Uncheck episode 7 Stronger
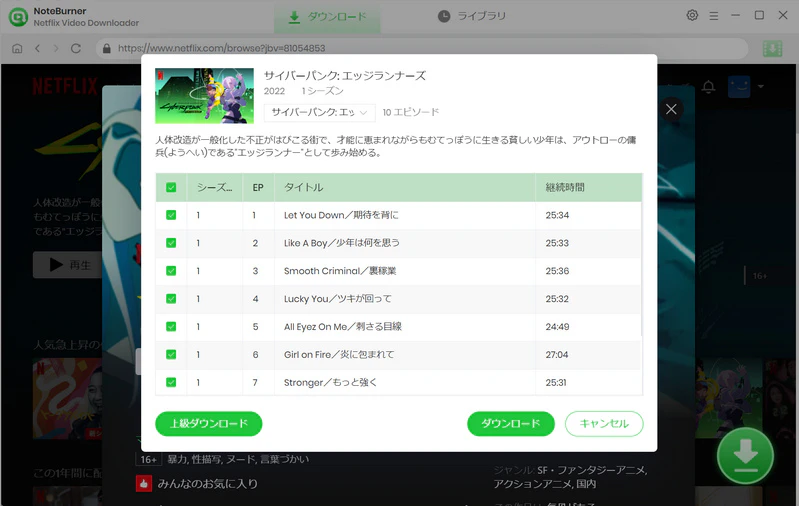The image size is (799, 506). pyautogui.click(x=171, y=382)
